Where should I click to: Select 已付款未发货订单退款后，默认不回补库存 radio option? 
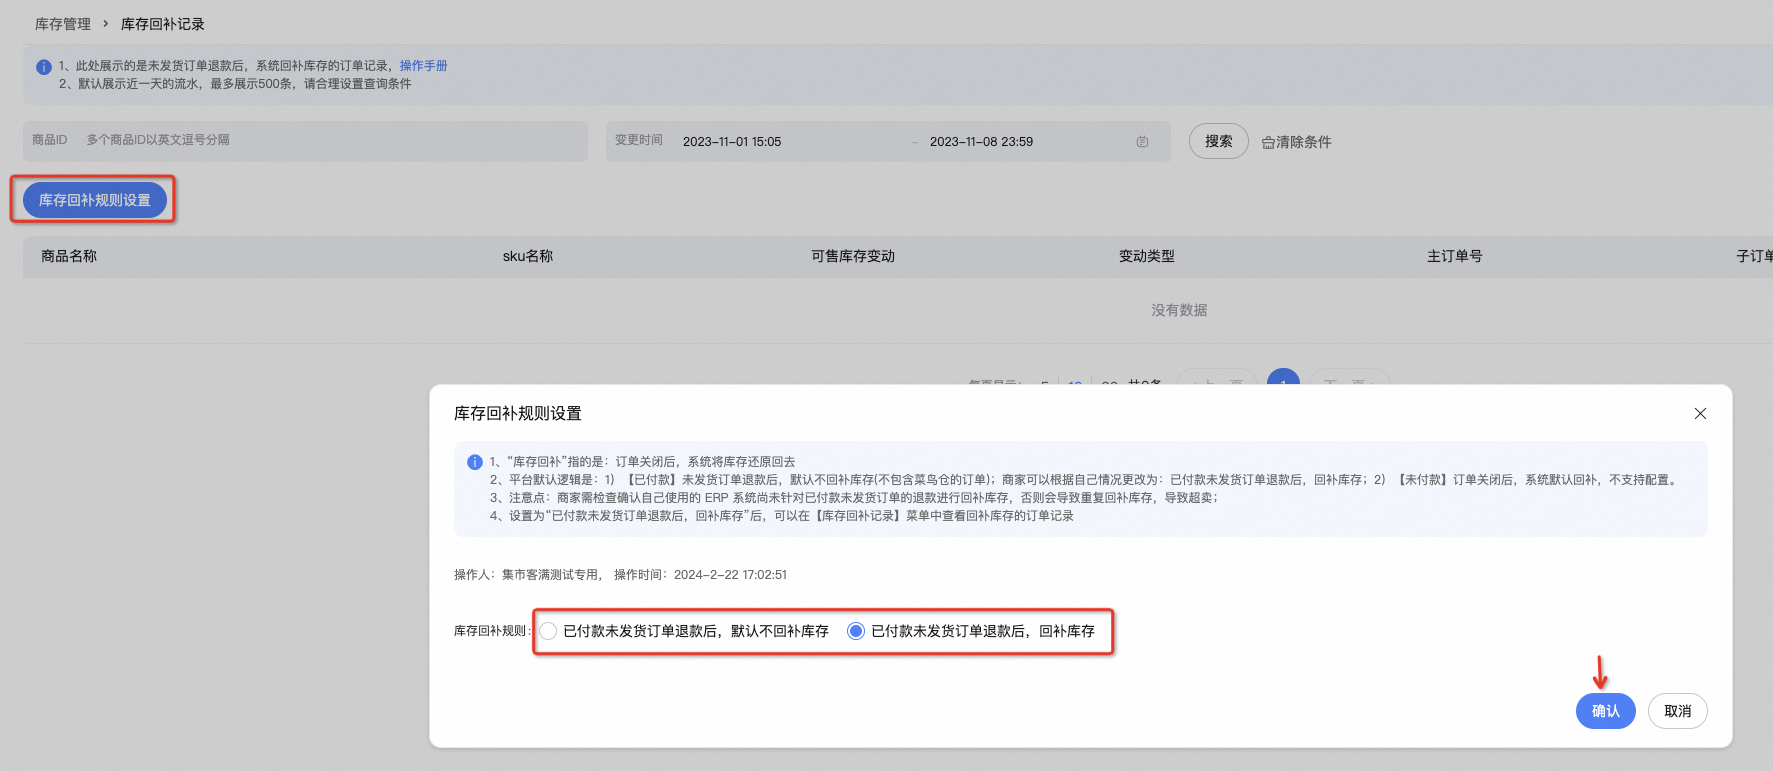coord(548,631)
